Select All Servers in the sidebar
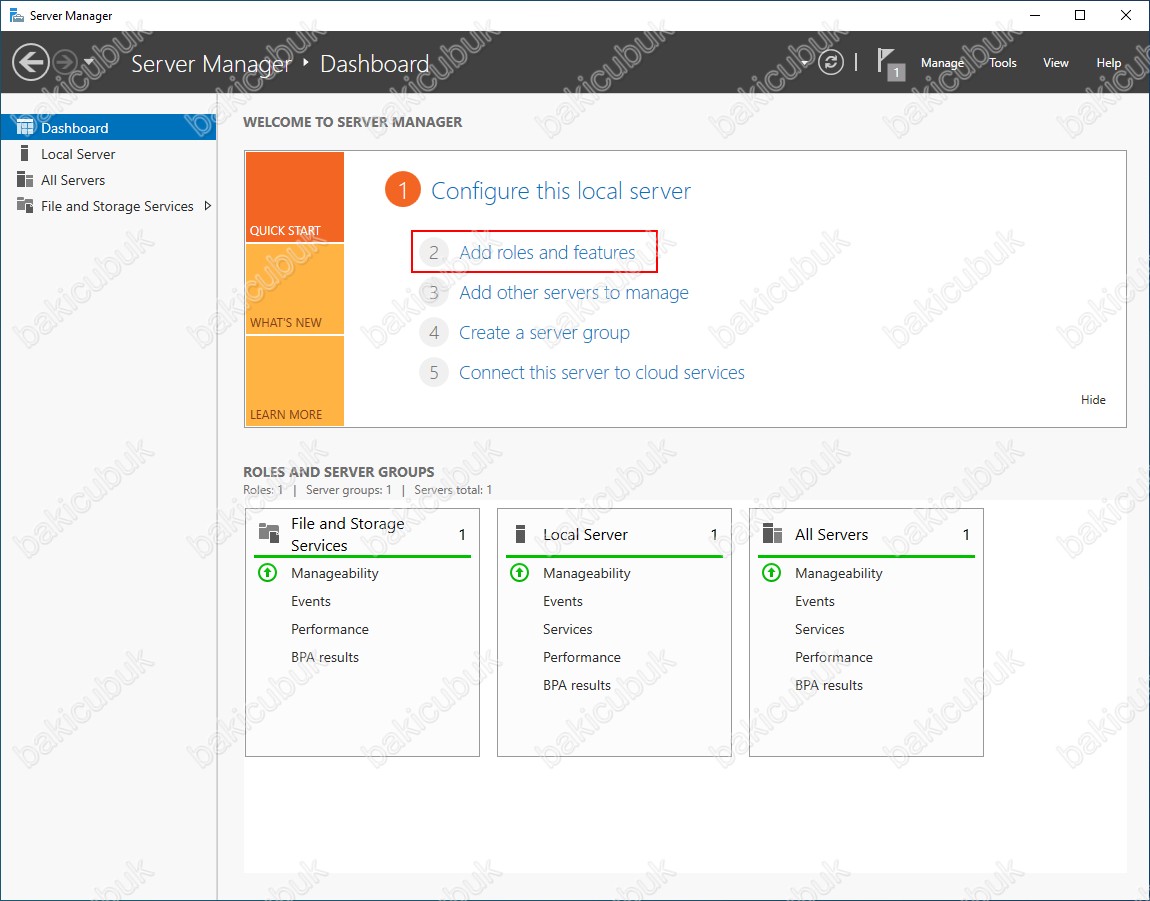 [x=109, y=180]
